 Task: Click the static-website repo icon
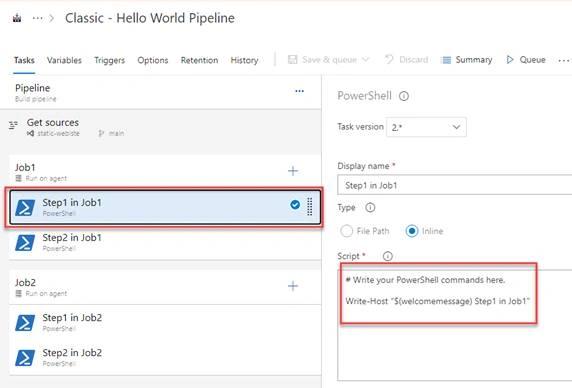pos(30,133)
